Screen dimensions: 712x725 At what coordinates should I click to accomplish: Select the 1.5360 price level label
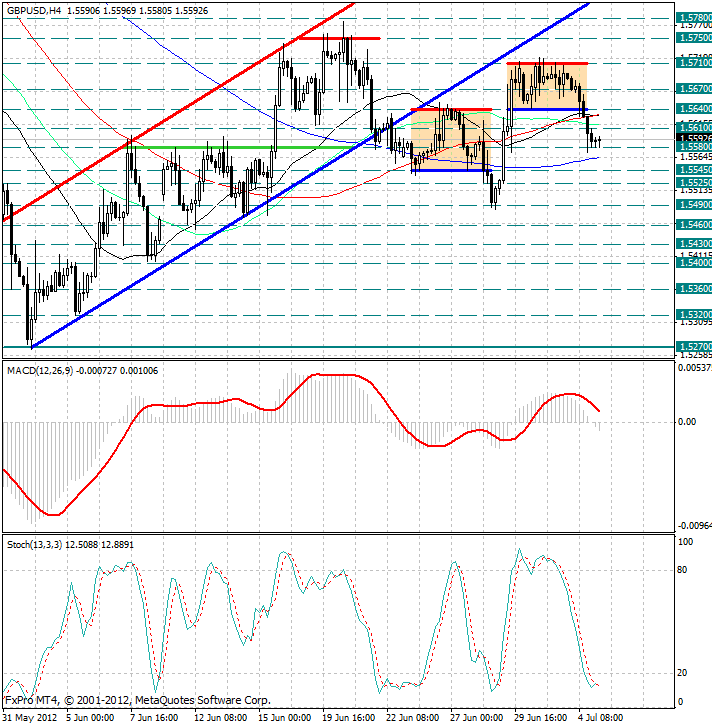[x=694, y=289]
